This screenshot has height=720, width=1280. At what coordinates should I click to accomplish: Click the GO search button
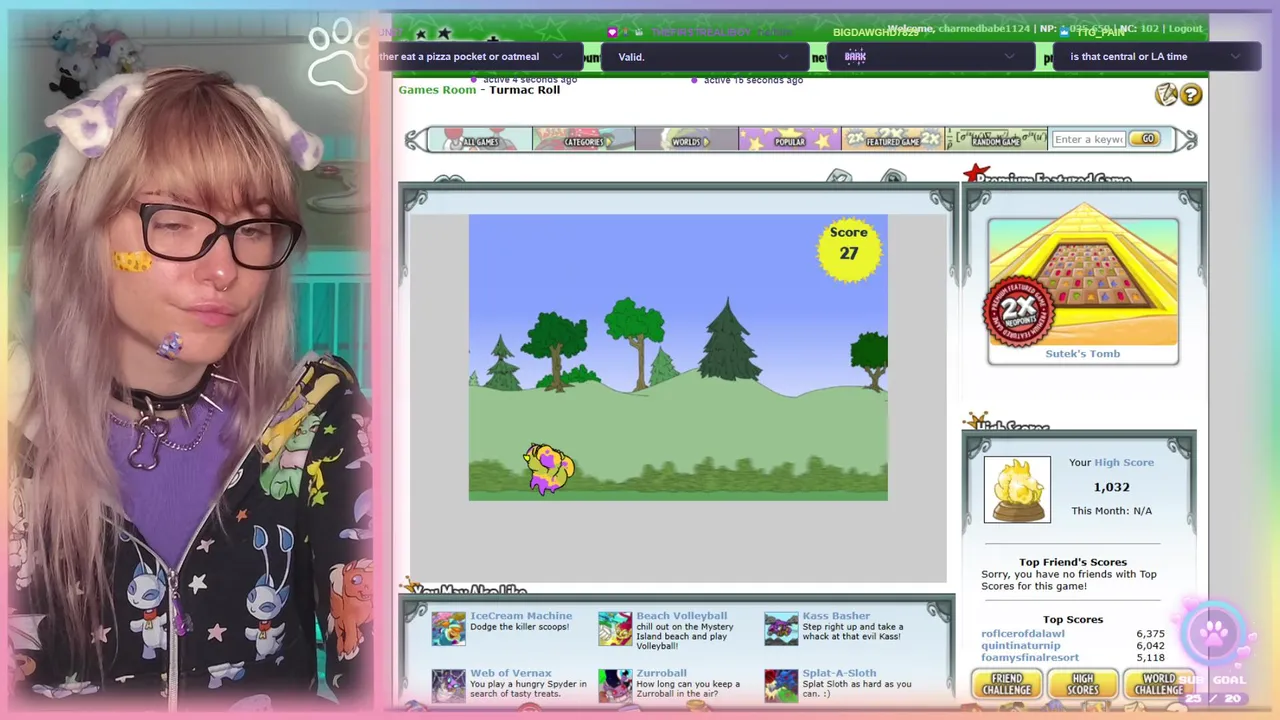tap(1145, 139)
